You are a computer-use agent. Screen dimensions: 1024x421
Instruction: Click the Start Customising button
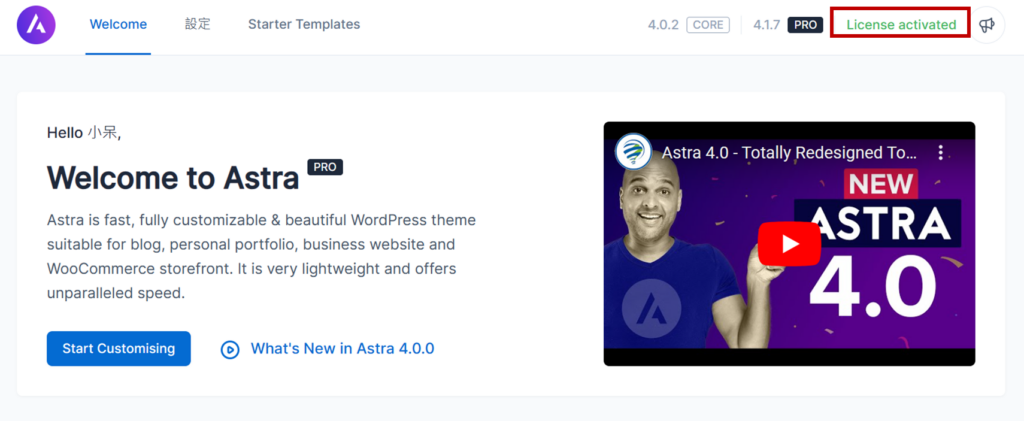coord(119,349)
